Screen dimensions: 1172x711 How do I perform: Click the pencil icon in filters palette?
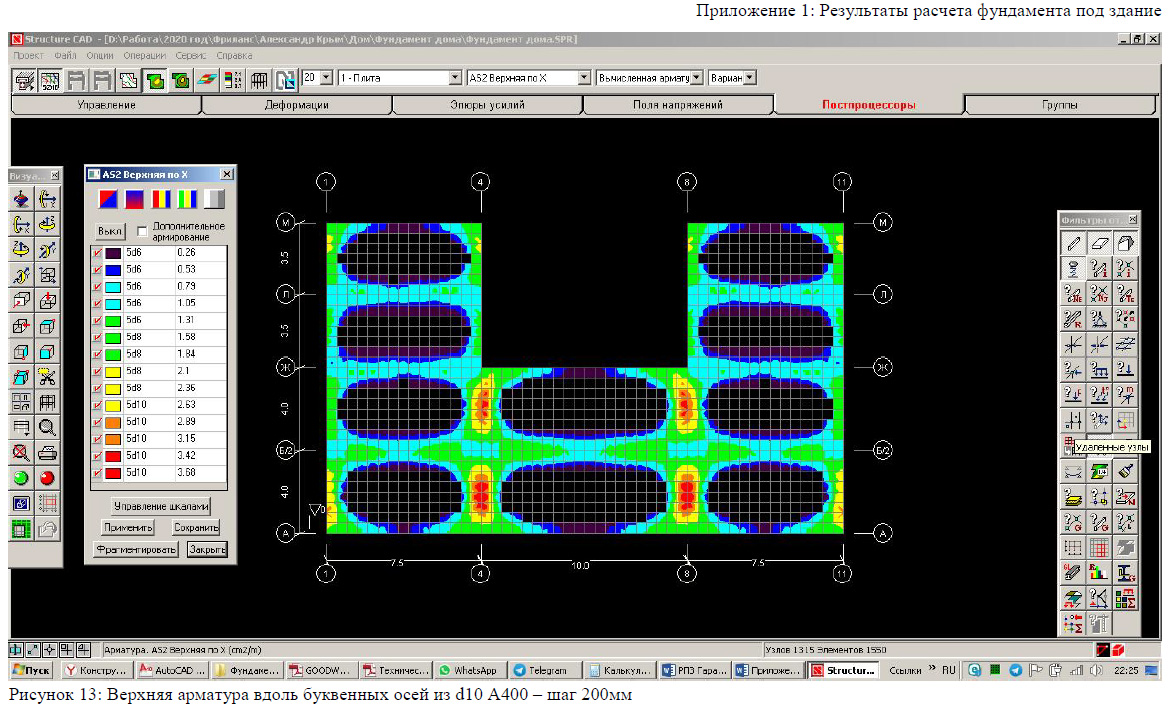point(1073,243)
